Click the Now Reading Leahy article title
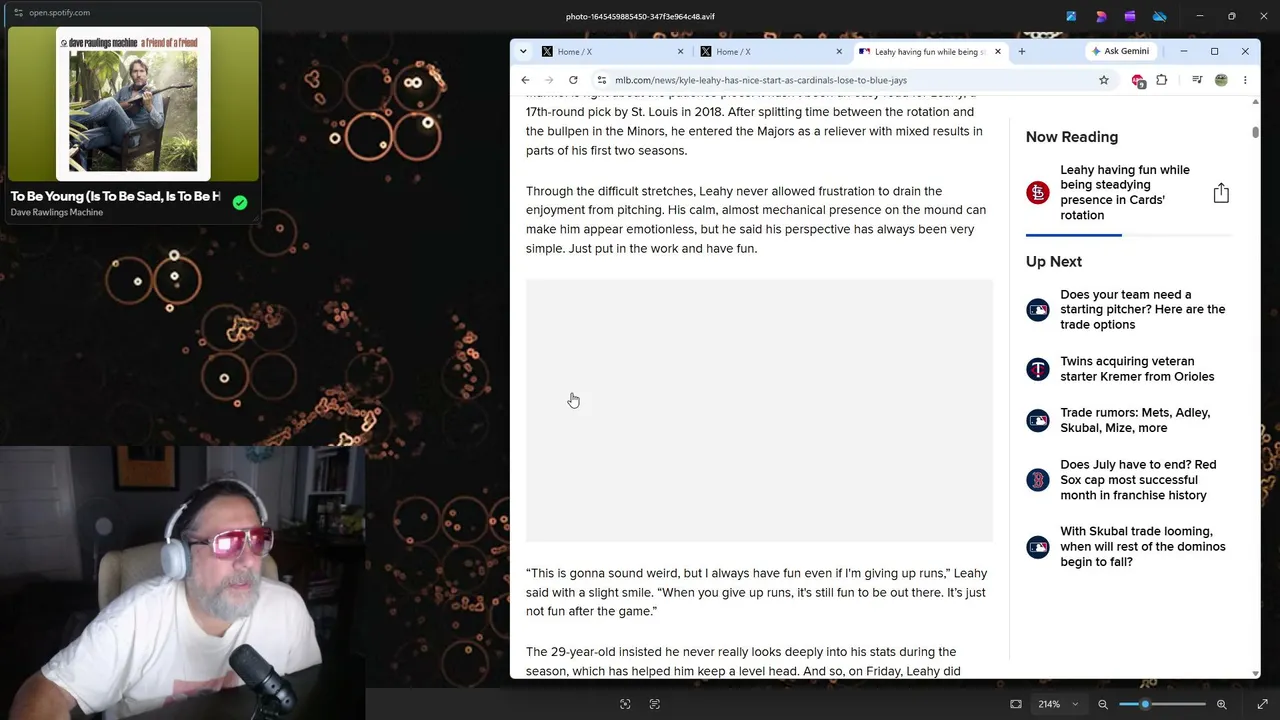Screen dimensions: 1280x720 pos(1125,192)
